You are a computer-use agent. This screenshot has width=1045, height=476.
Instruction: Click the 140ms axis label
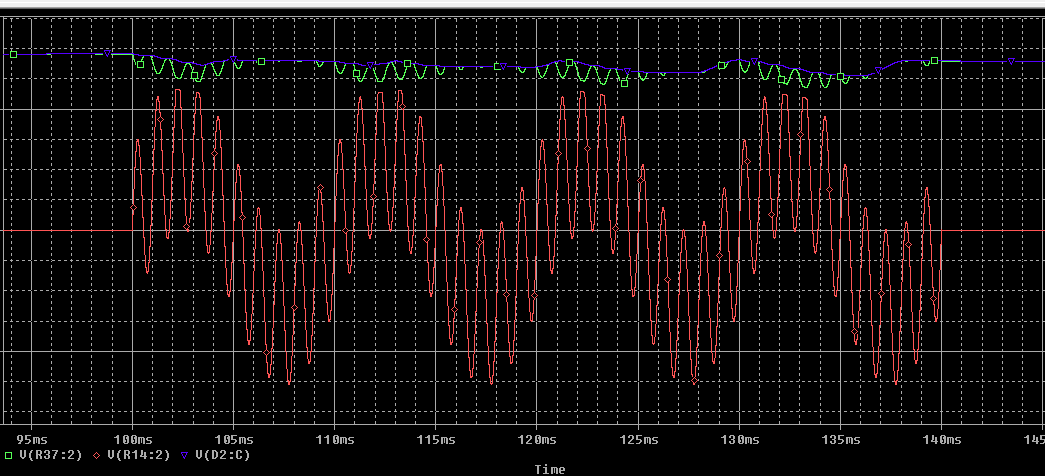(x=942, y=440)
